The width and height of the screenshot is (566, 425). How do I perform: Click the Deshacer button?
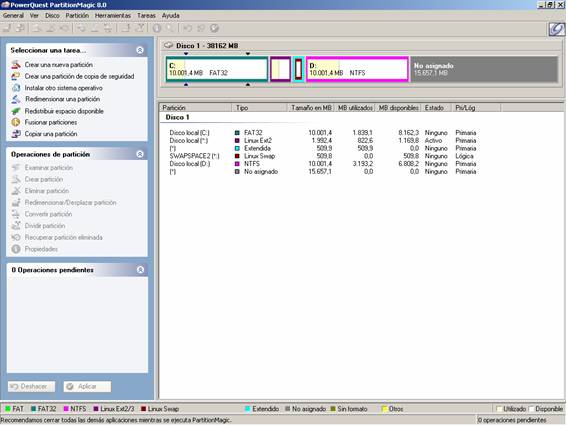(x=31, y=386)
